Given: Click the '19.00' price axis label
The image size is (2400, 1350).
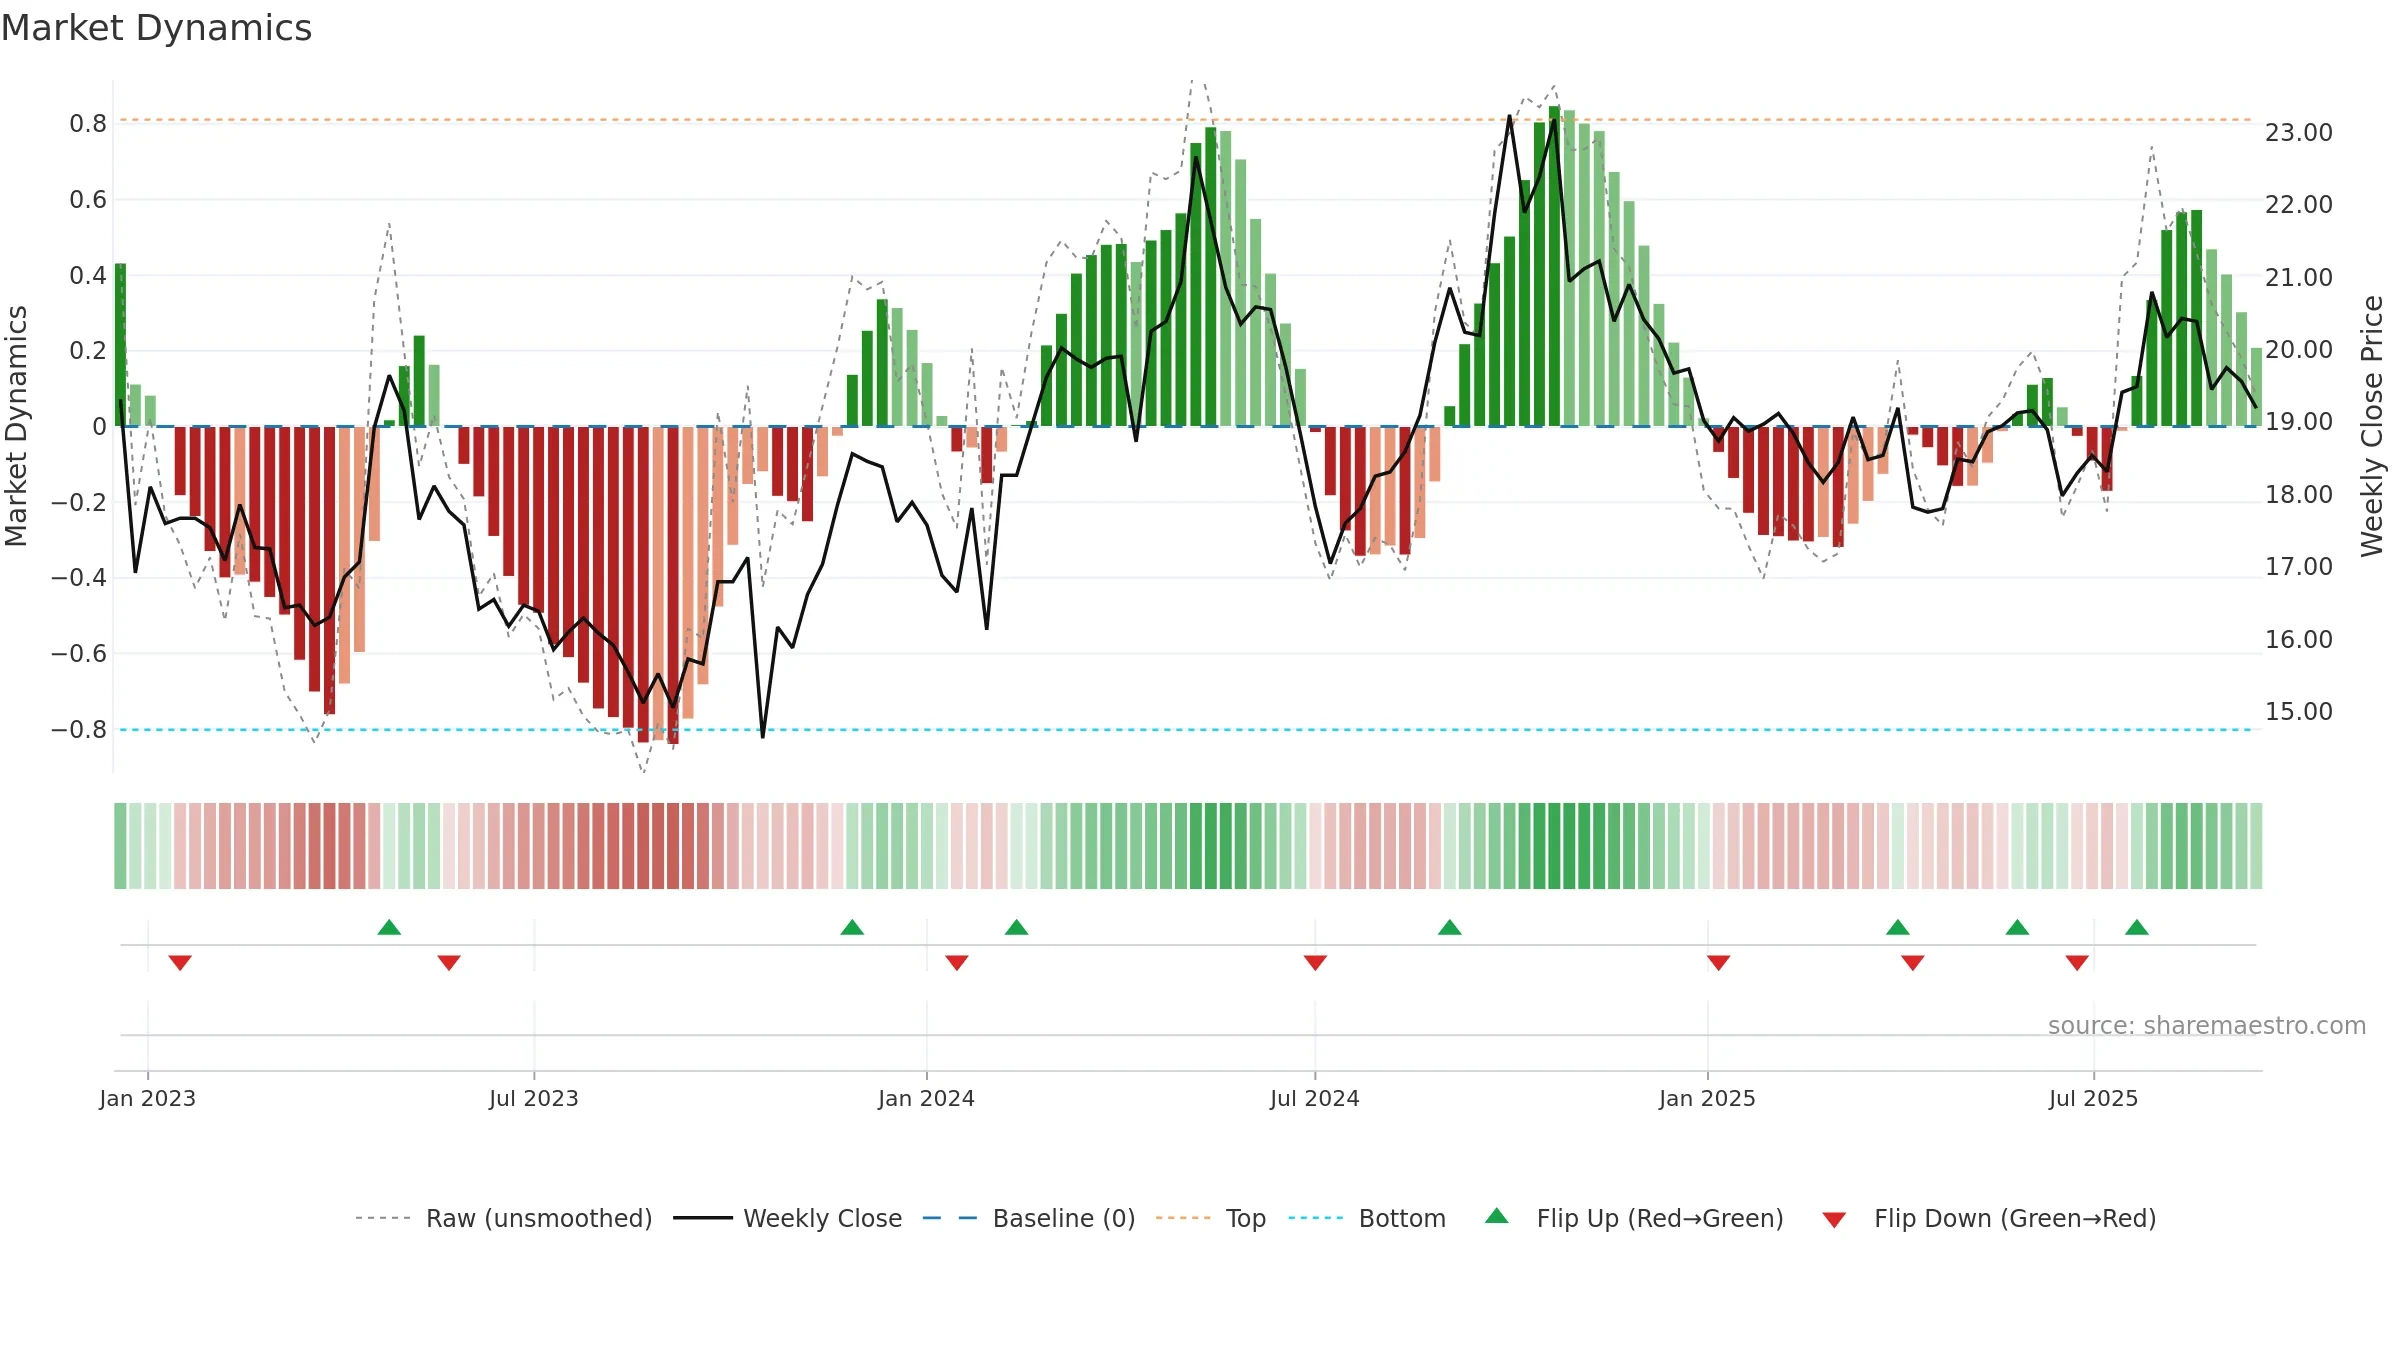Looking at the screenshot, I should tap(2299, 422).
